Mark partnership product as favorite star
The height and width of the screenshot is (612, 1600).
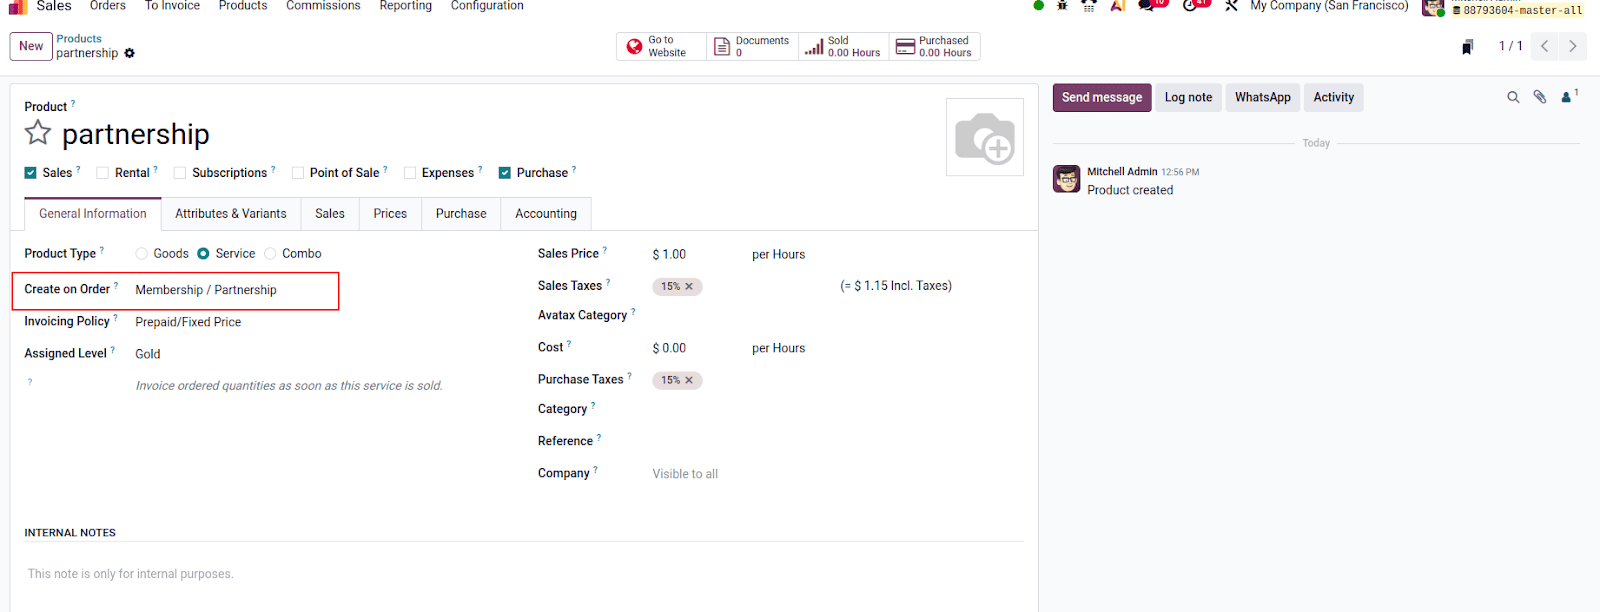pyautogui.click(x=38, y=132)
